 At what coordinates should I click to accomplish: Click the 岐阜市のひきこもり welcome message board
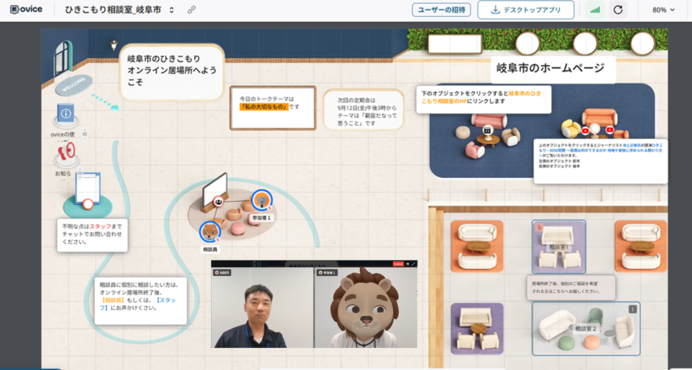point(172,72)
